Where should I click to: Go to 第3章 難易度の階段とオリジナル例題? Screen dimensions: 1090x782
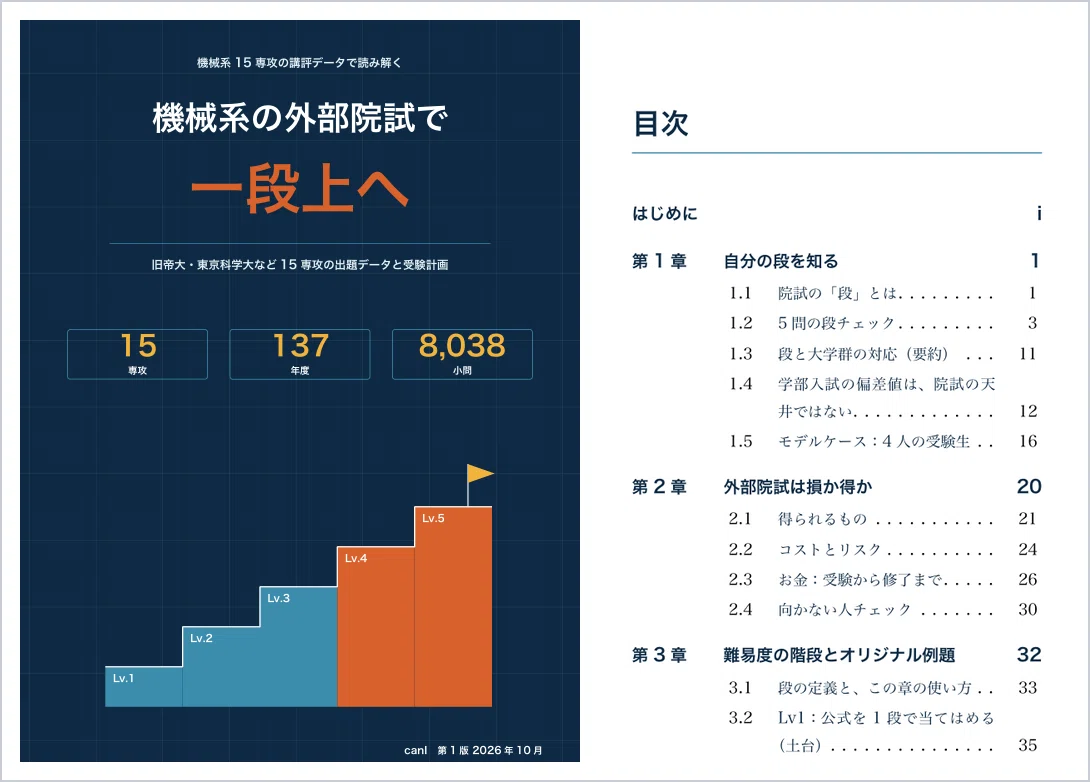click(836, 655)
